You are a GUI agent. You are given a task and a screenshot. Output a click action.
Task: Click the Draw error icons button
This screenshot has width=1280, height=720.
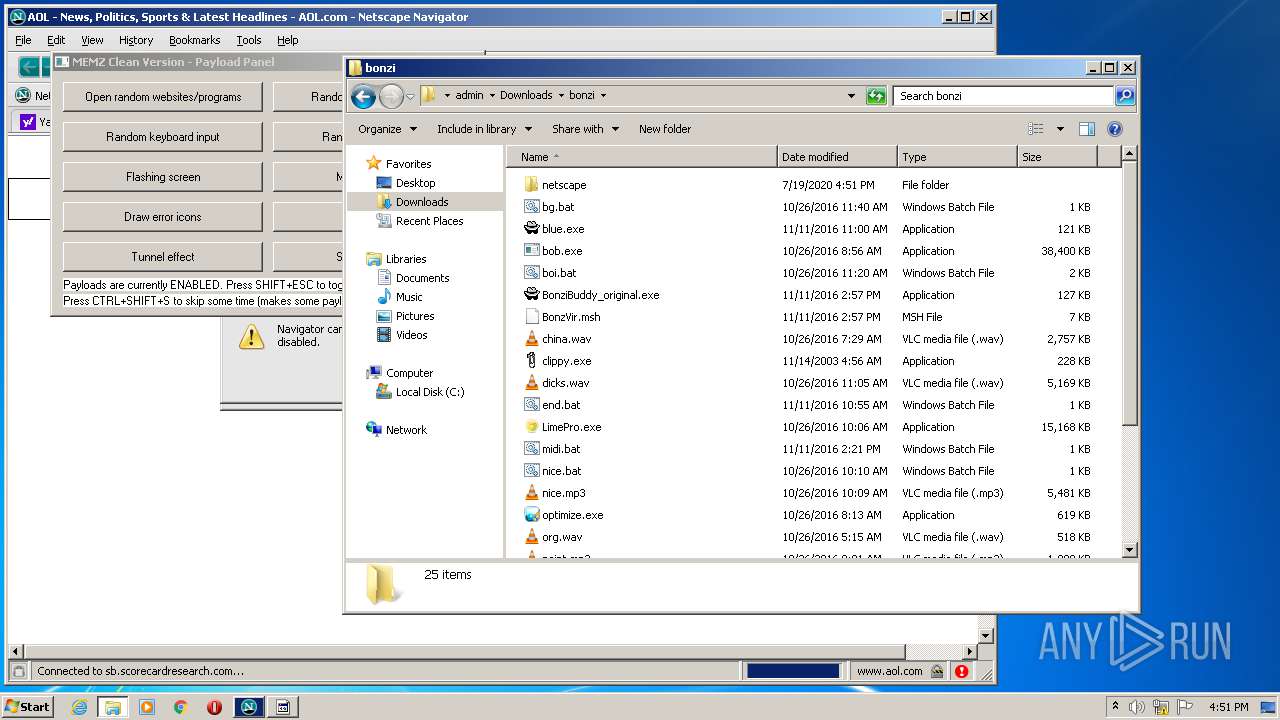[x=163, y=217]
